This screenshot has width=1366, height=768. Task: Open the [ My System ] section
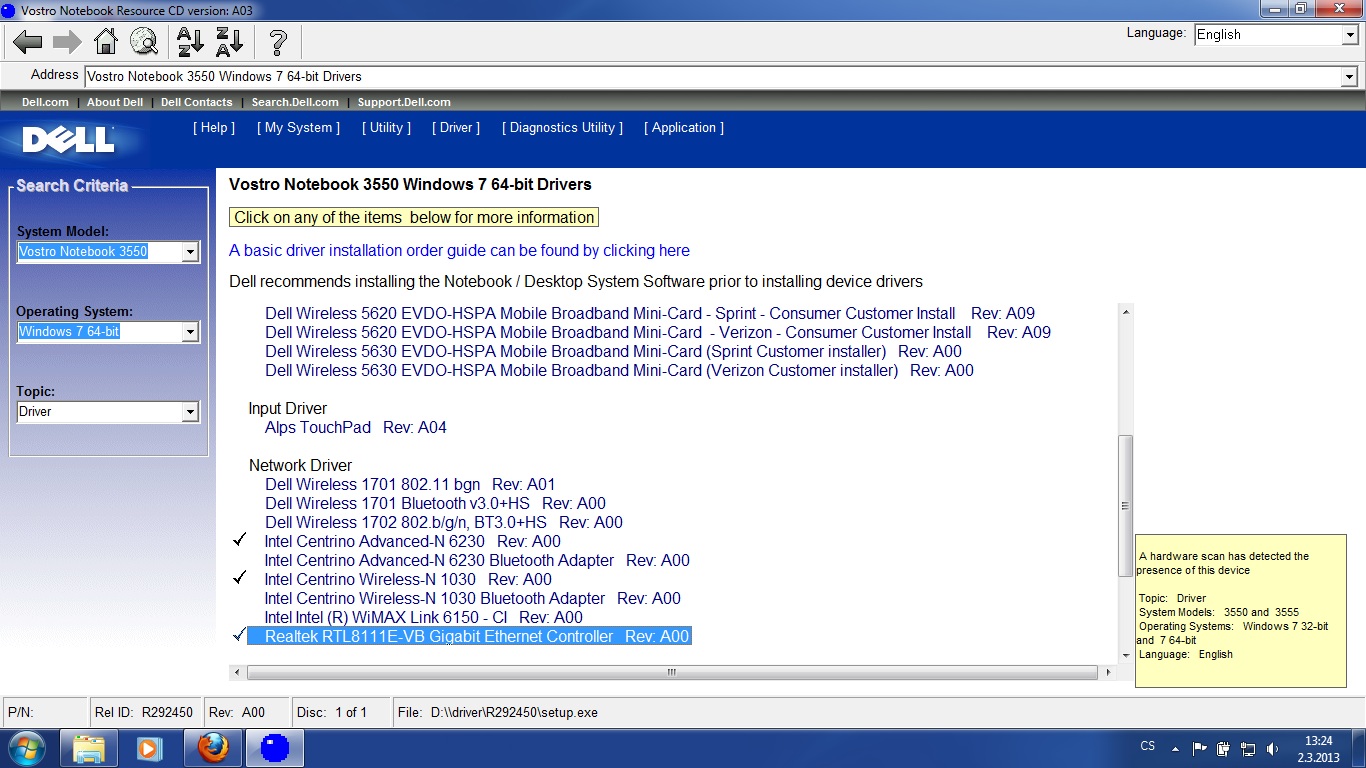tap(298, 128)
